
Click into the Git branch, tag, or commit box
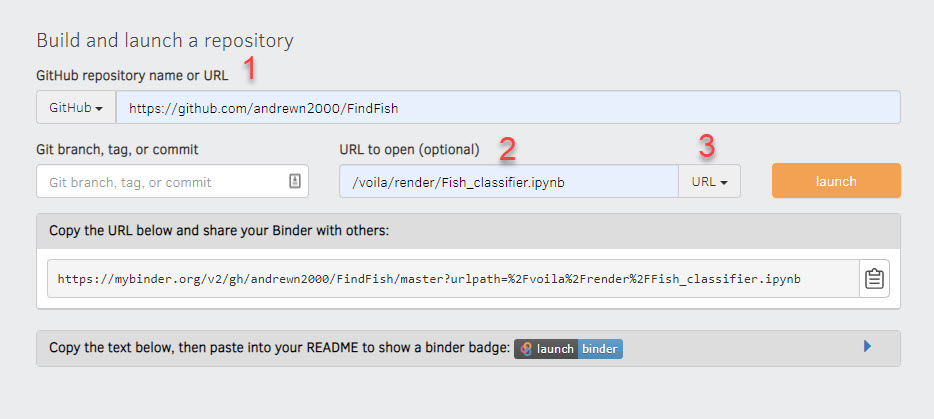point(172,181)
